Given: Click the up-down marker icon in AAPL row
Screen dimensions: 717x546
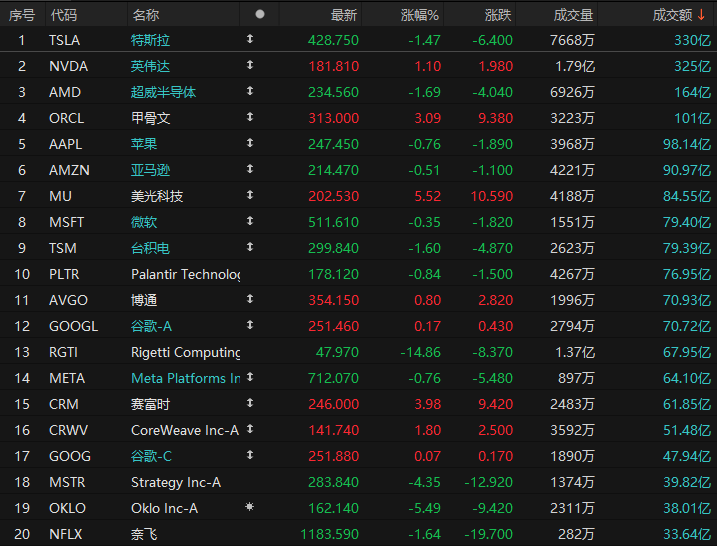Looking at the screenshot, I should click(x=250, y=143).
